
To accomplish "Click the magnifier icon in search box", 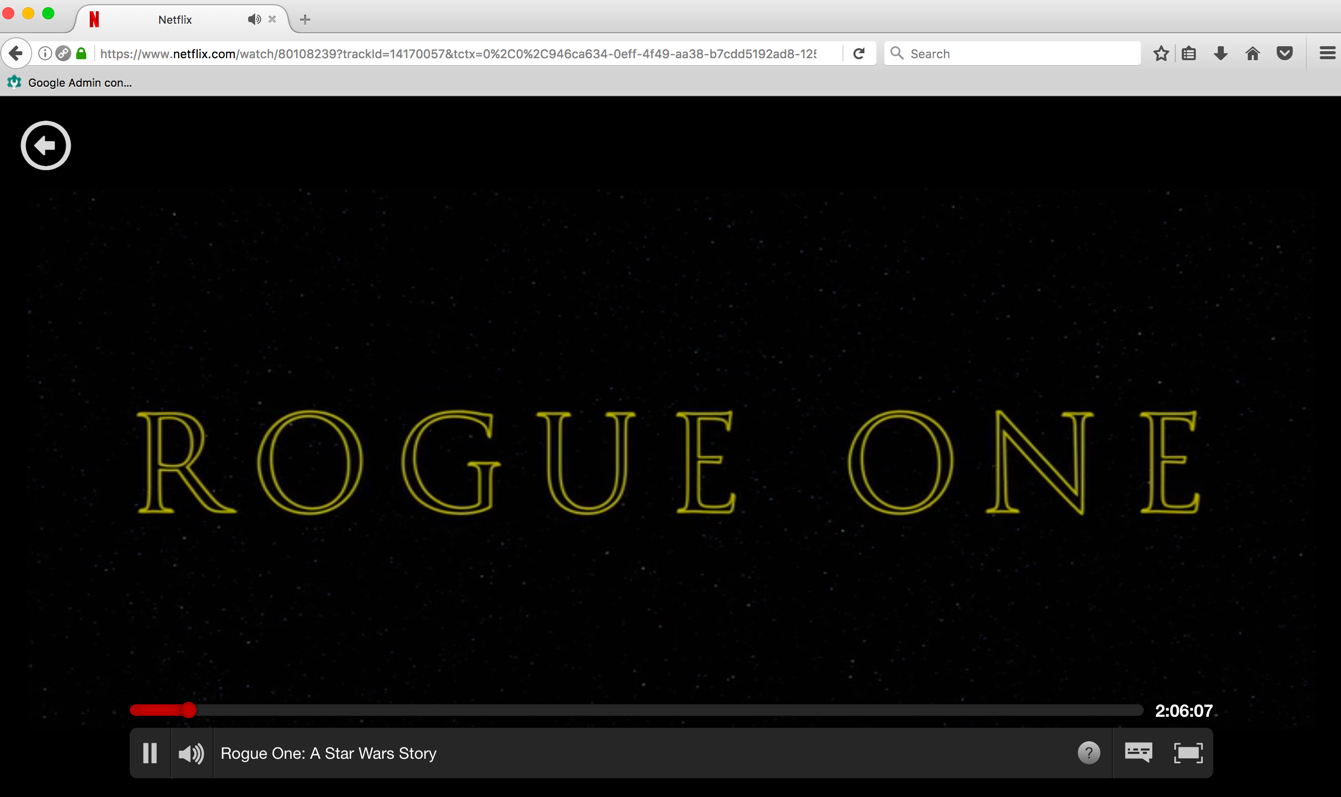I will (897, 53).
